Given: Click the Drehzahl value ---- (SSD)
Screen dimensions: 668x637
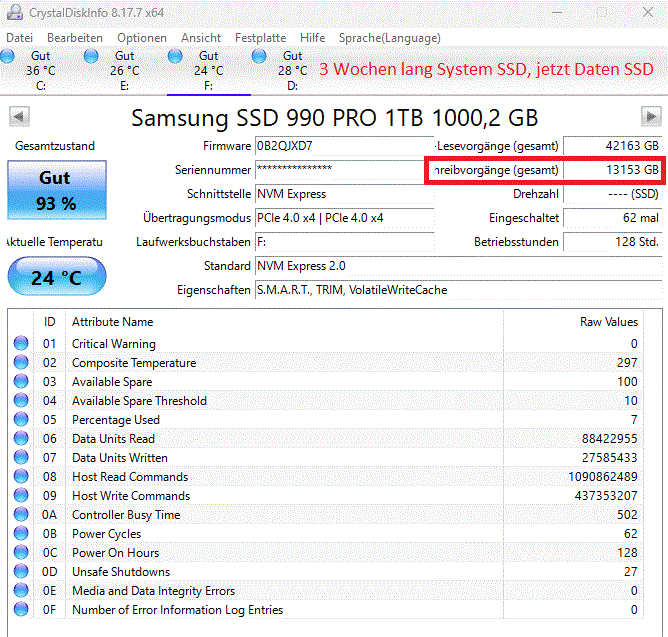Looking at the screenshot, I should pyautogui.click(x=613, y=194).
